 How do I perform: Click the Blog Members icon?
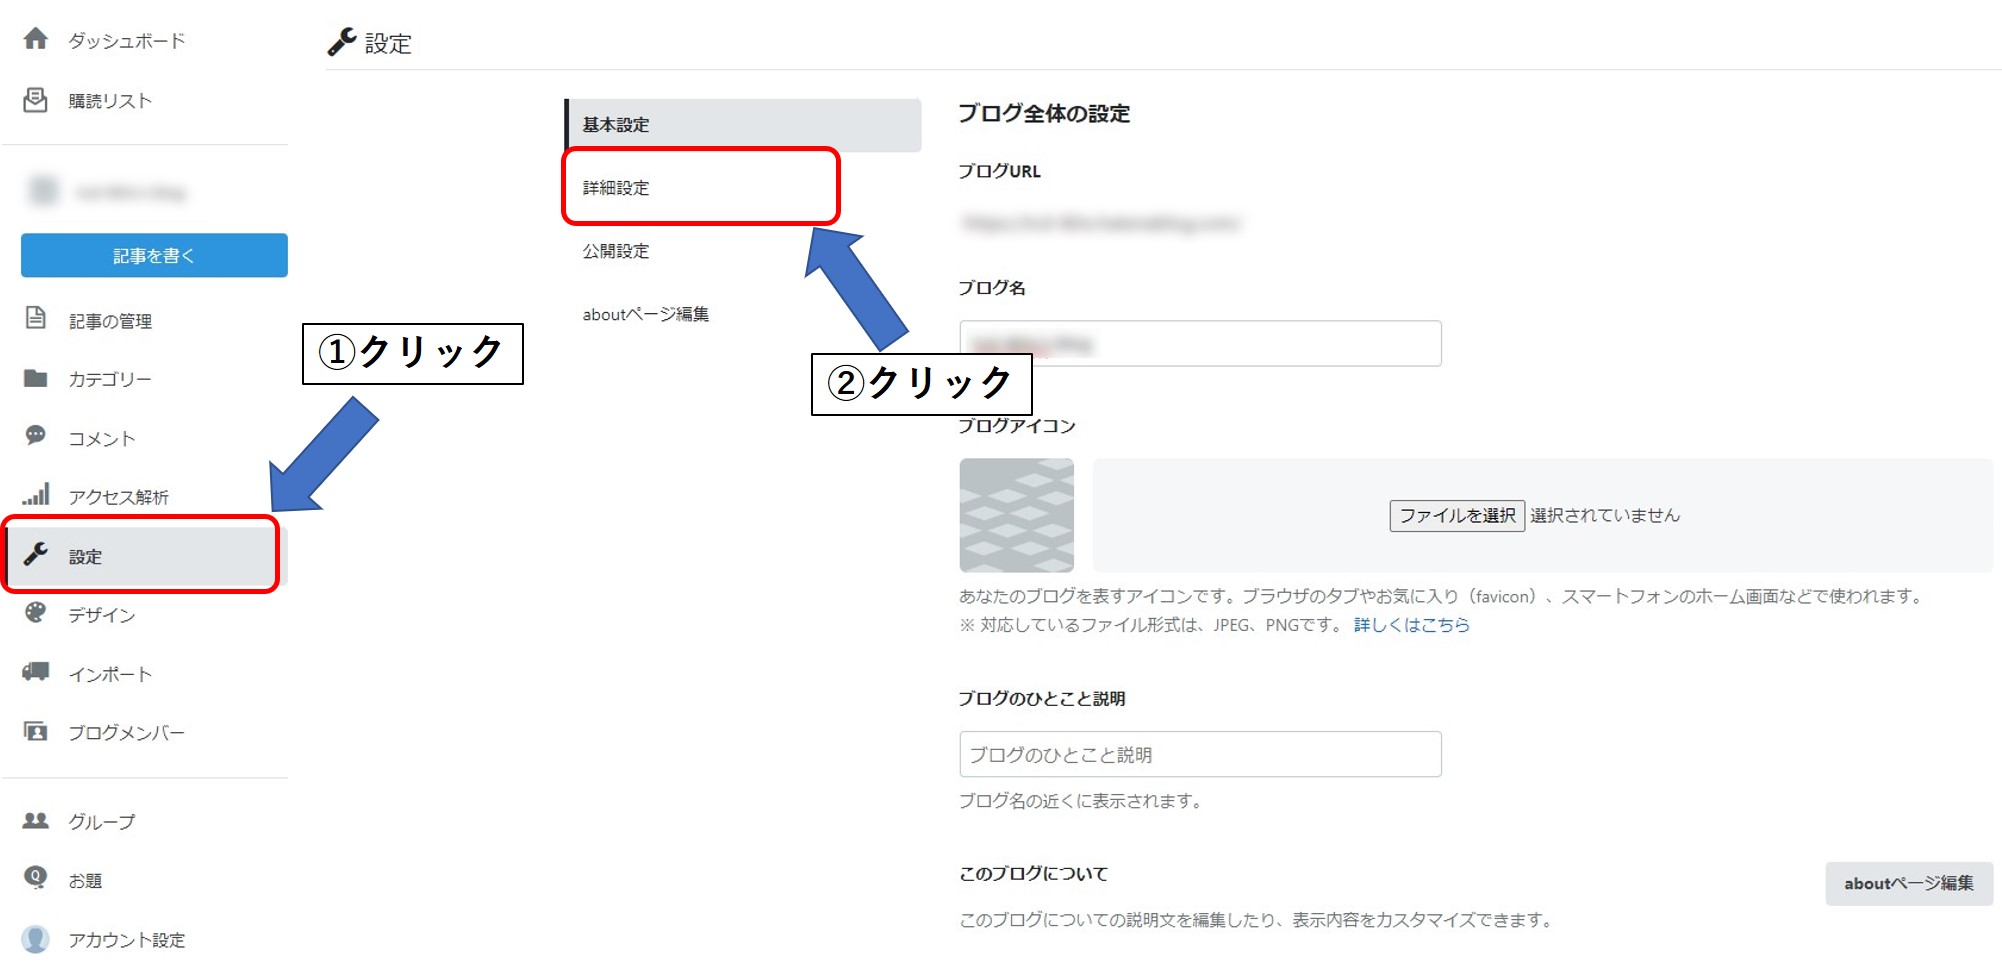[x=36, y=731]
